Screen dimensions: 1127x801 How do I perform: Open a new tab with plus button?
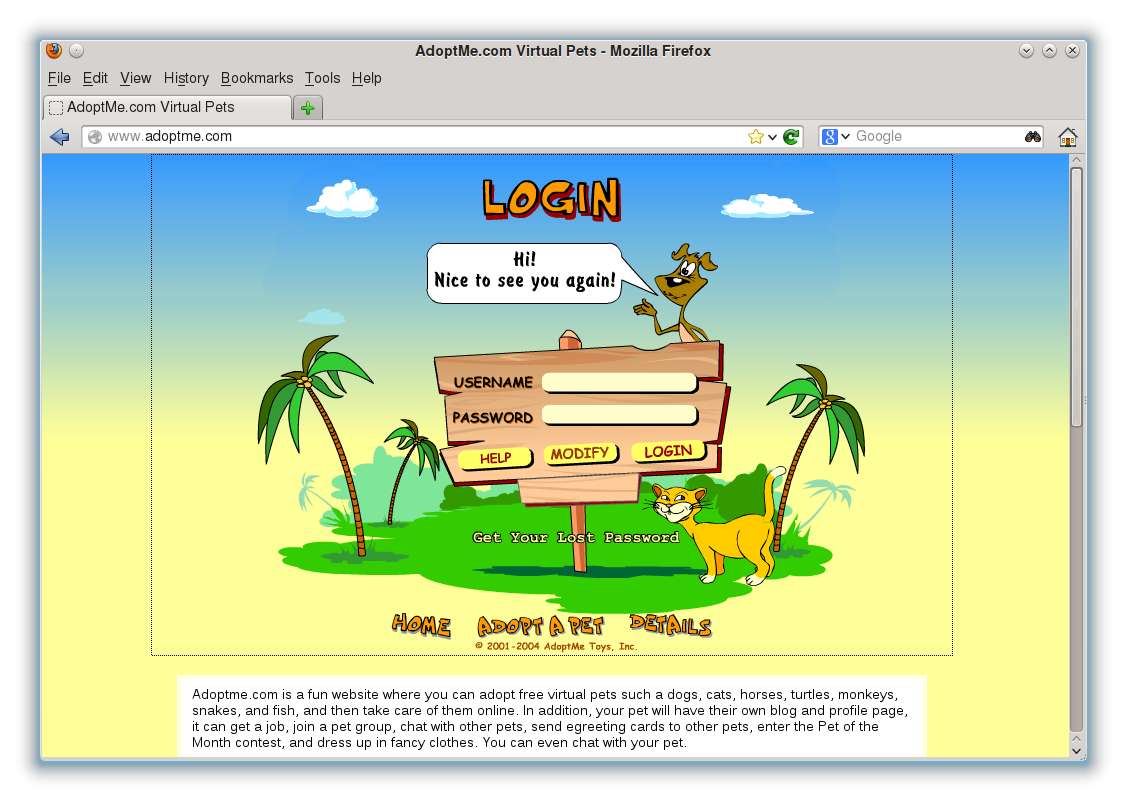click(x=308, y=108)
